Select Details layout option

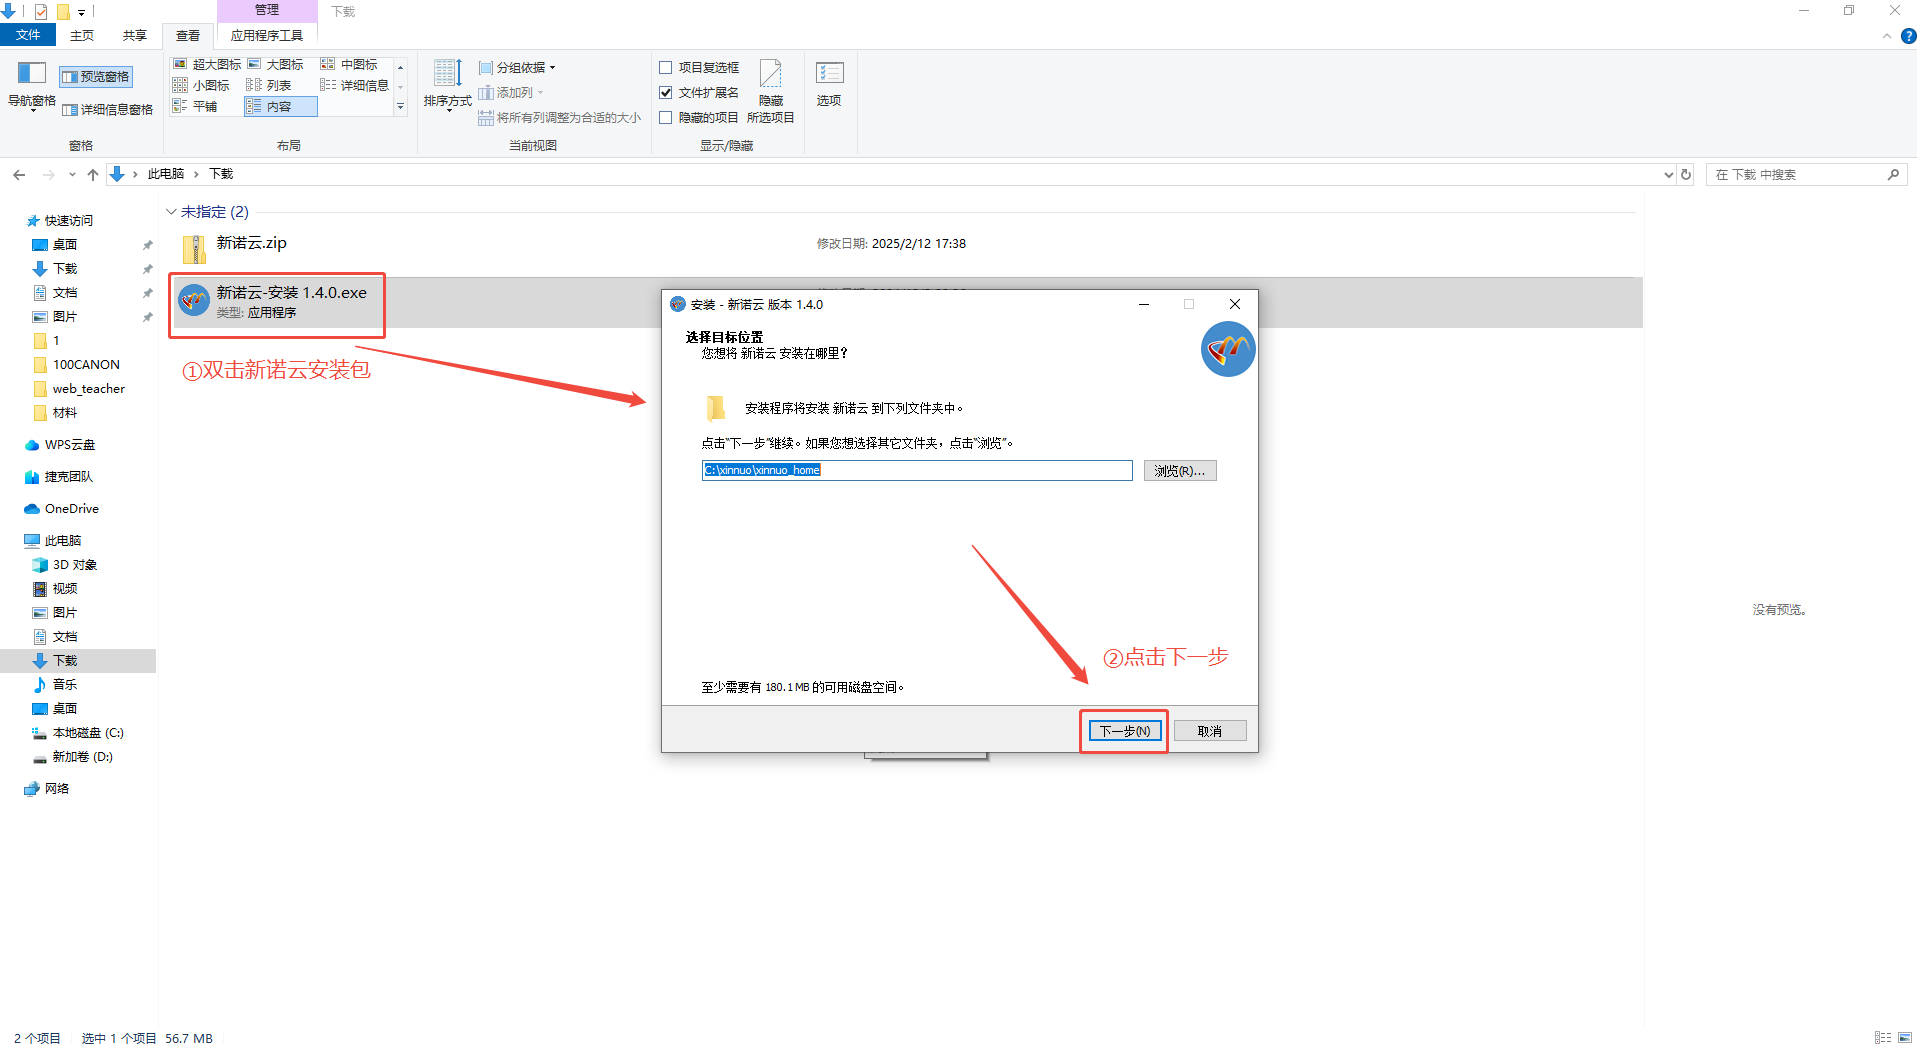tap(356, 86)
